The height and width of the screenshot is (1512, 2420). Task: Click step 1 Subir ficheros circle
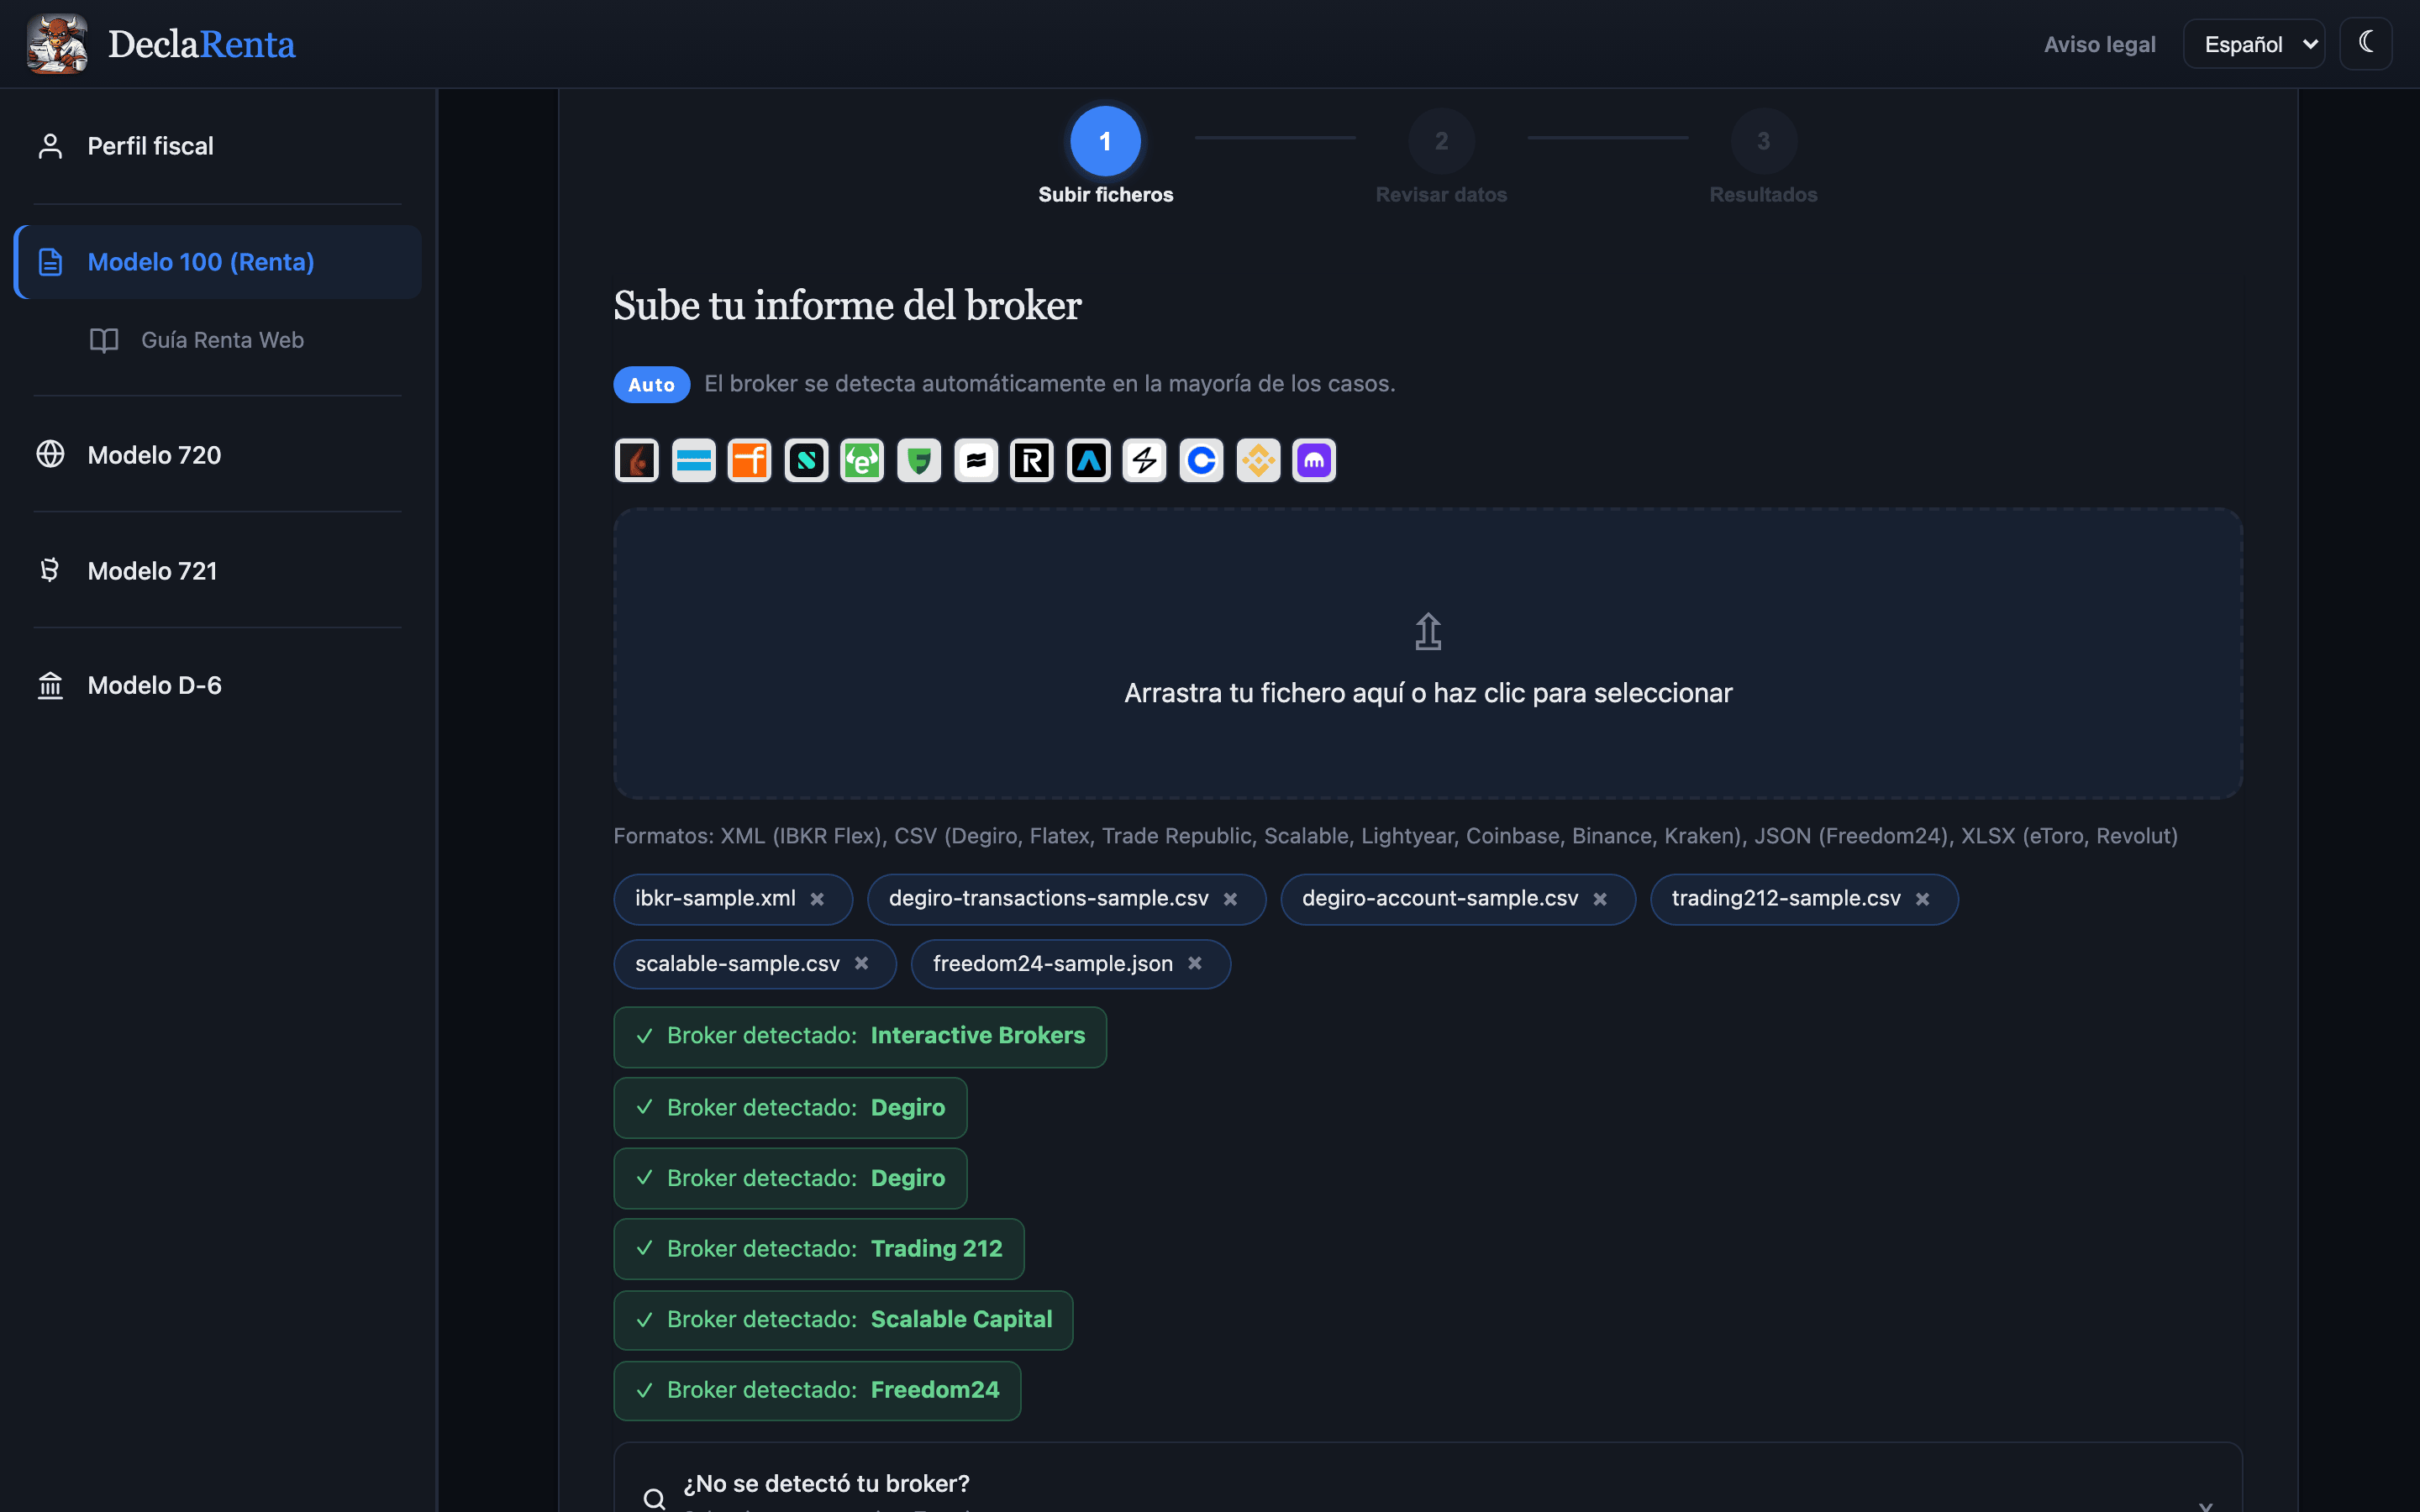coord(1105,141)
